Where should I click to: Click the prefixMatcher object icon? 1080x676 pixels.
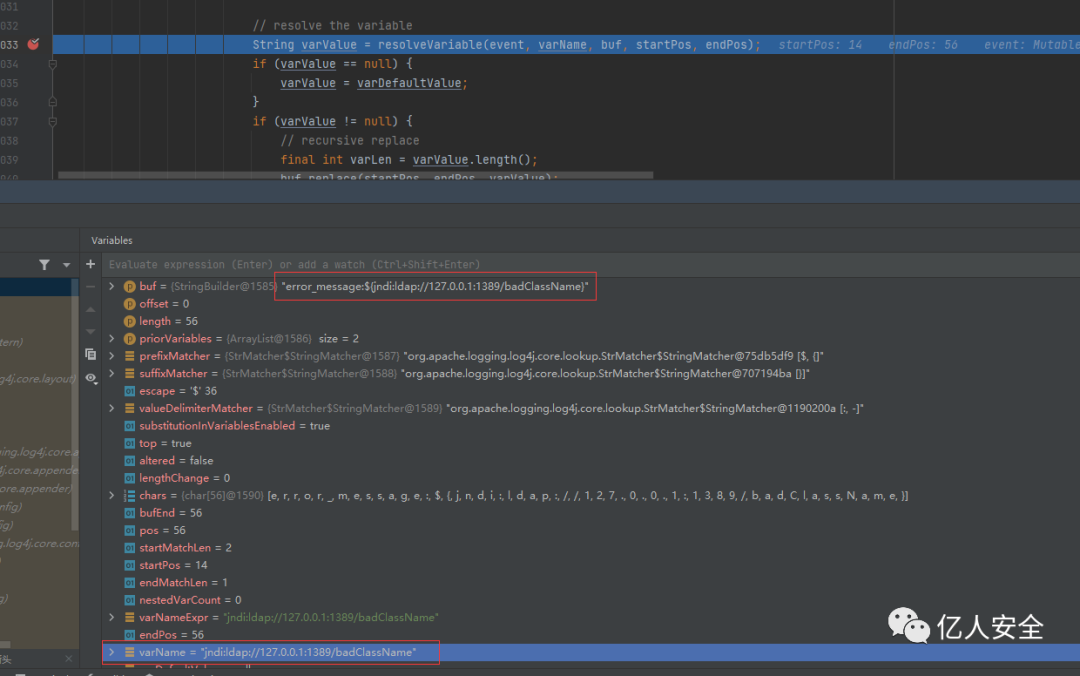[129, 356]
